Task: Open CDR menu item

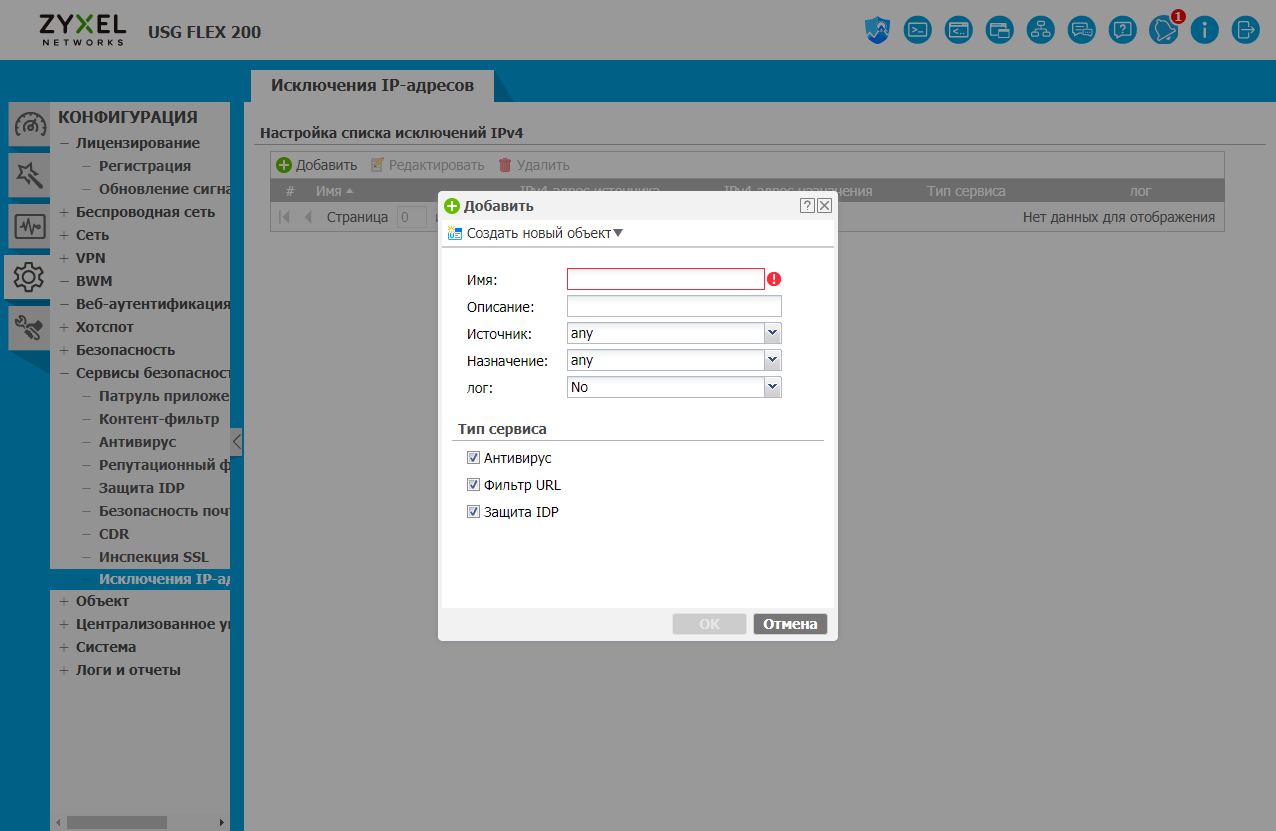Action: 114,534
